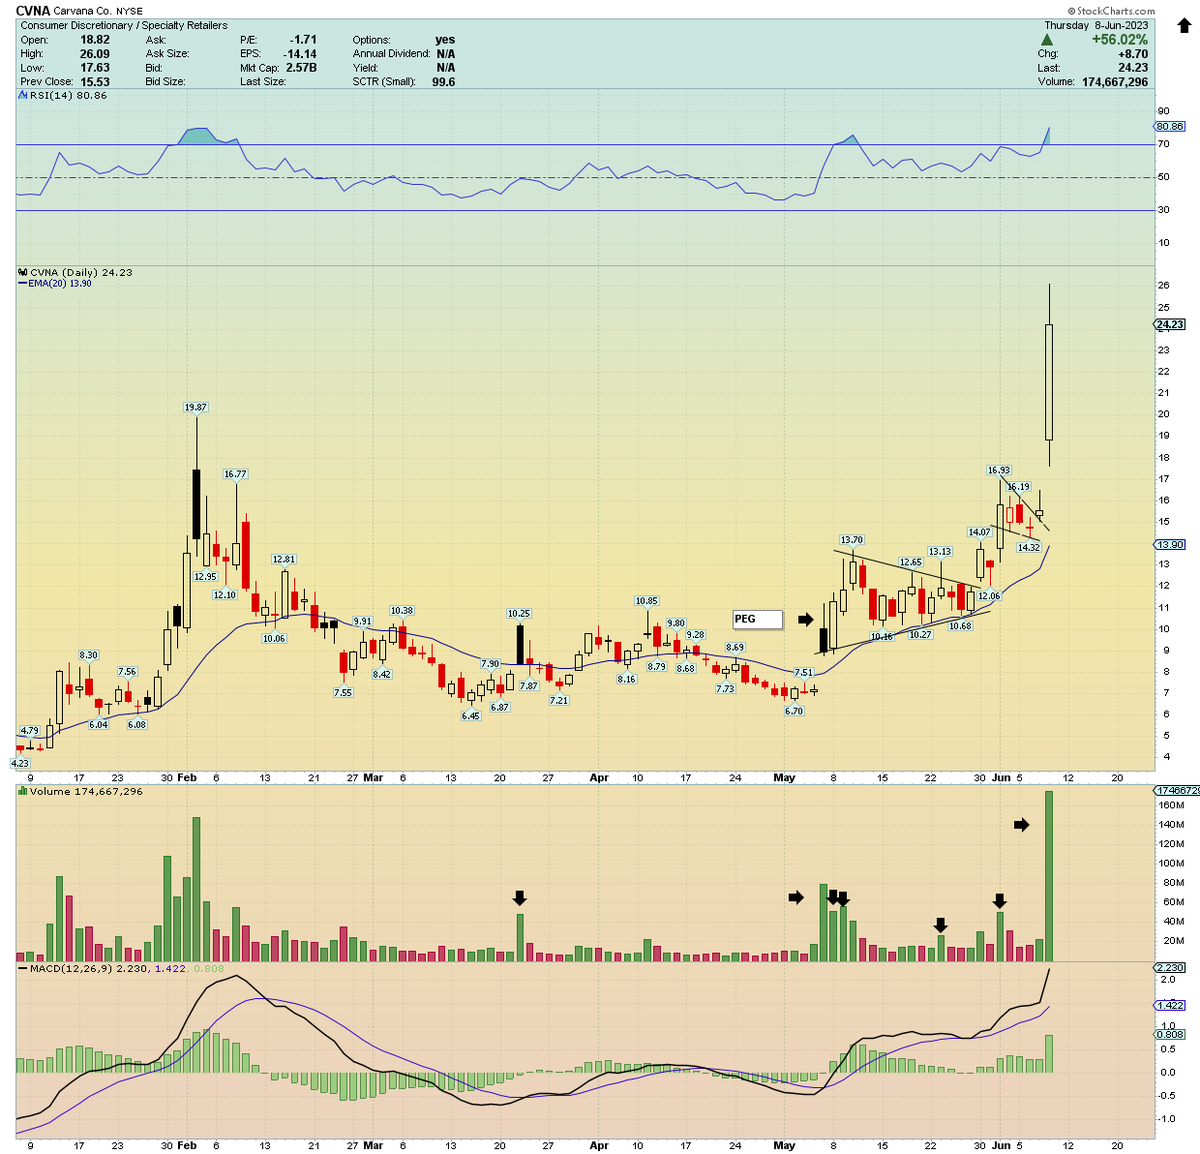
Task: Click the green up-triangle change indicator
Action: (1047, 39)
